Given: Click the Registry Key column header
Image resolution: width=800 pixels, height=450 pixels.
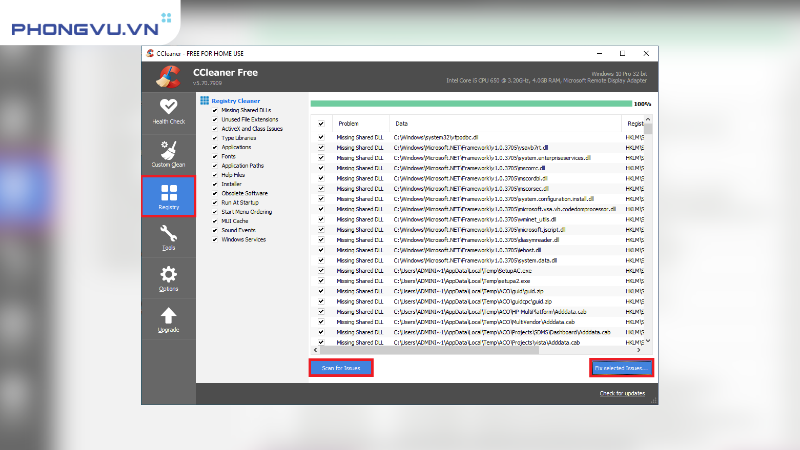Looking at the screenshot, I should click(x=633, y=123).
